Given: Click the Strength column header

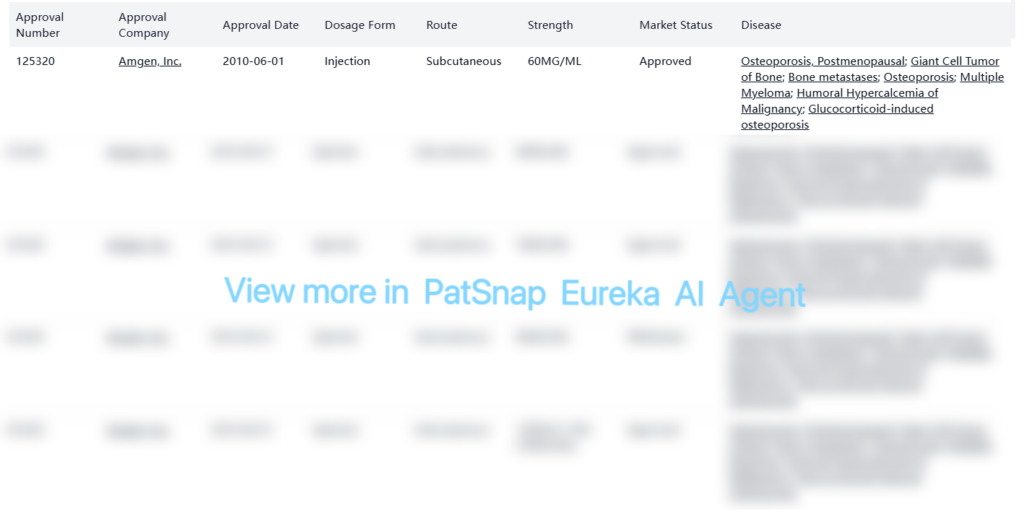Looking at the screenshot, I should pos(550,25).
